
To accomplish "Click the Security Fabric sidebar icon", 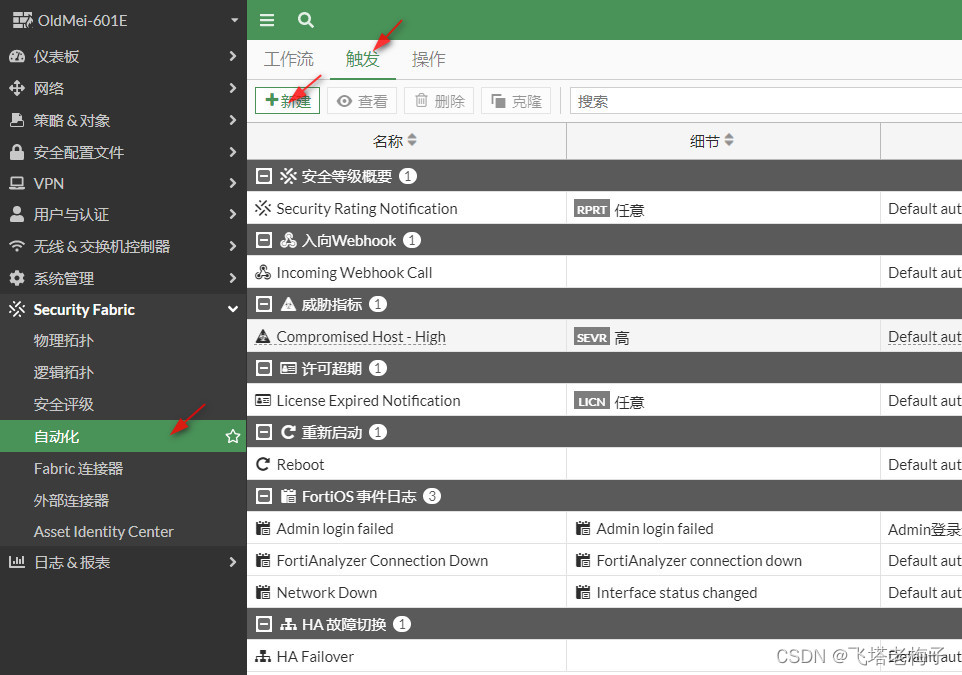I will [x=17, y=309].
